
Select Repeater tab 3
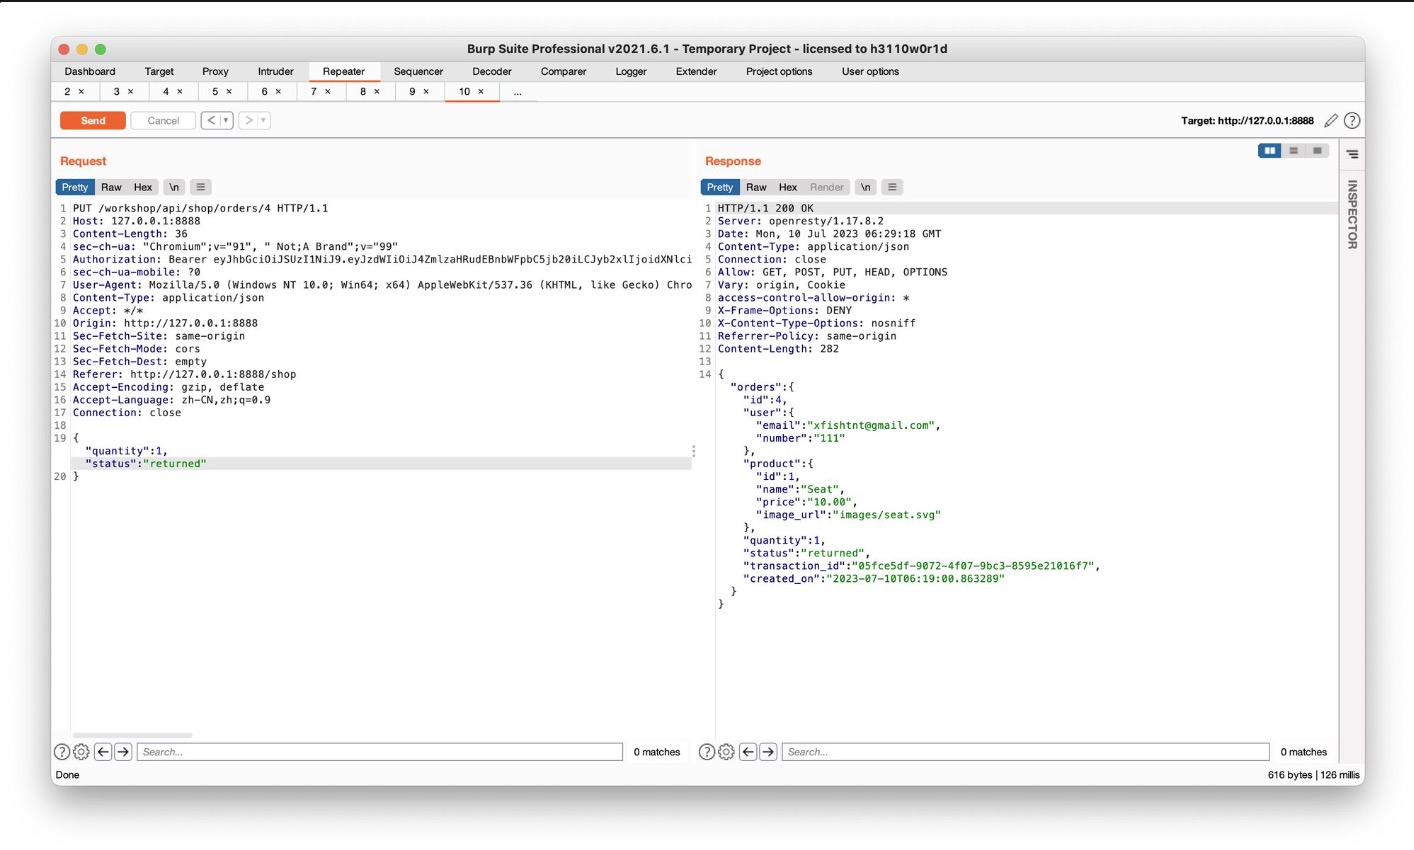[123, 92]
